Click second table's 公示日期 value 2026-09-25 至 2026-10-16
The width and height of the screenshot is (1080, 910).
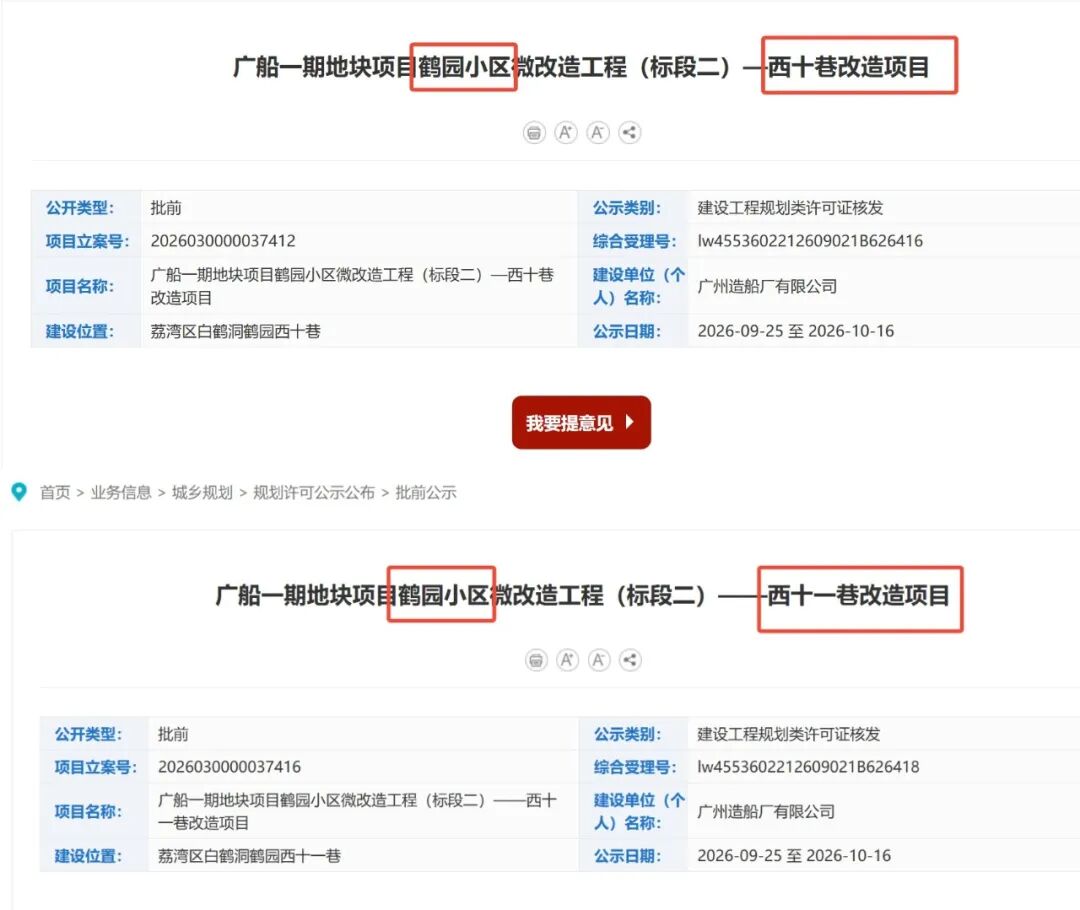point(794,856)
